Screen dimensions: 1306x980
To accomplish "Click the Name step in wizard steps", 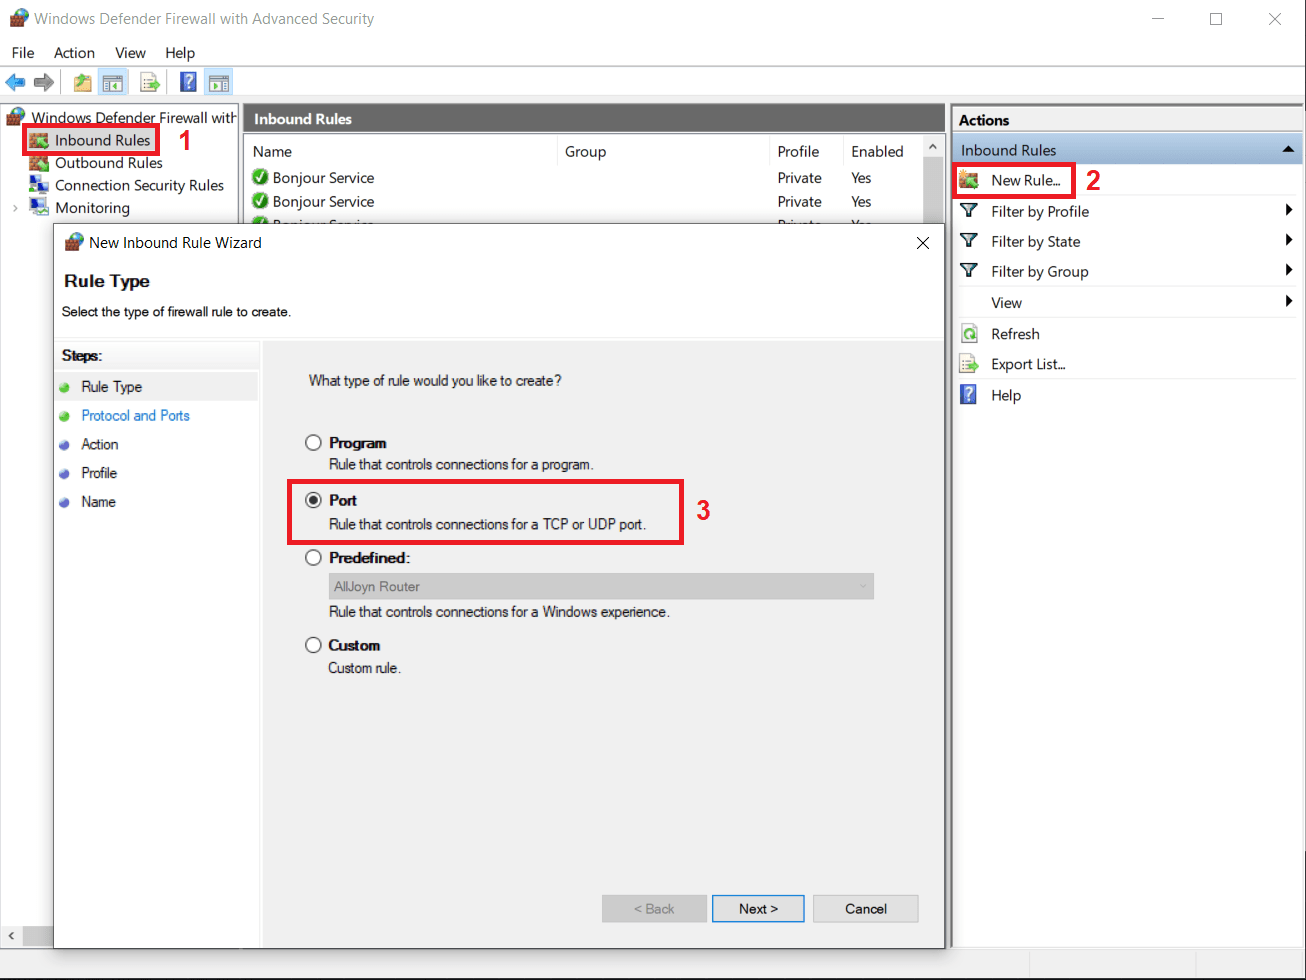I will click(98, 502).
